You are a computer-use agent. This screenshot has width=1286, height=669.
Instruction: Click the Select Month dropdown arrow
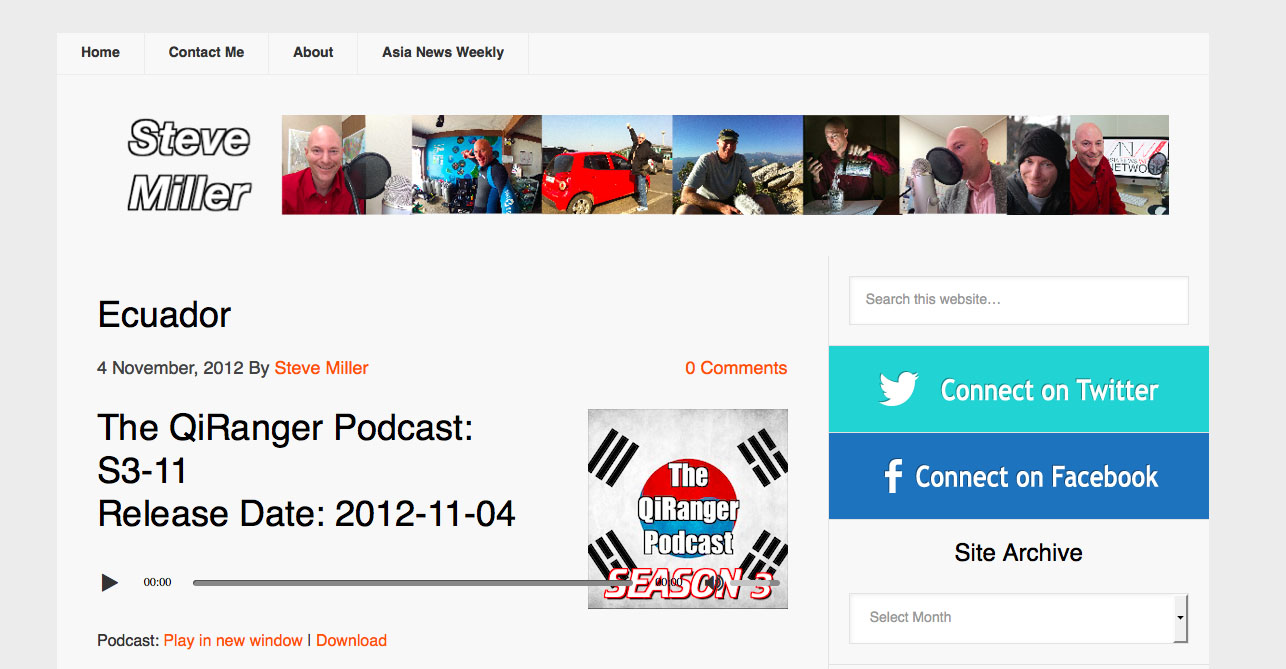[x=1180, y=618]
